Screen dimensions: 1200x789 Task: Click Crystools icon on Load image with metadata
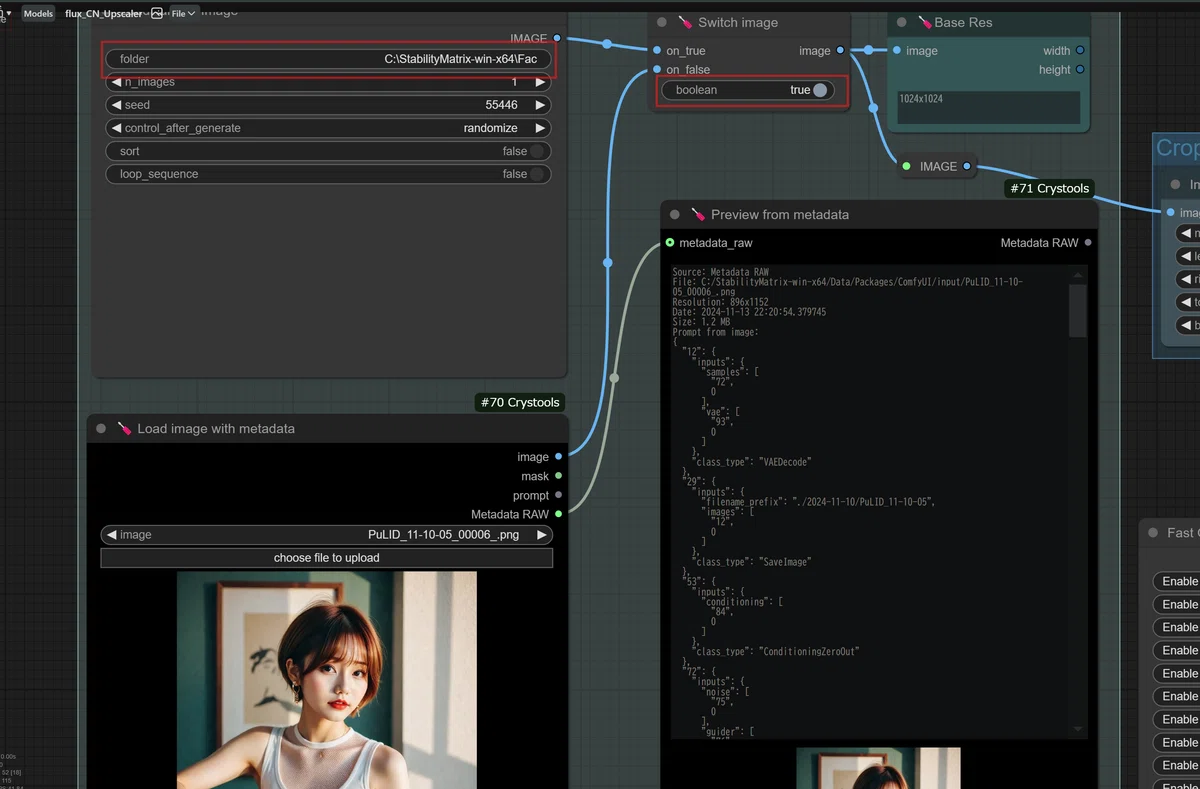click(124, 428)
